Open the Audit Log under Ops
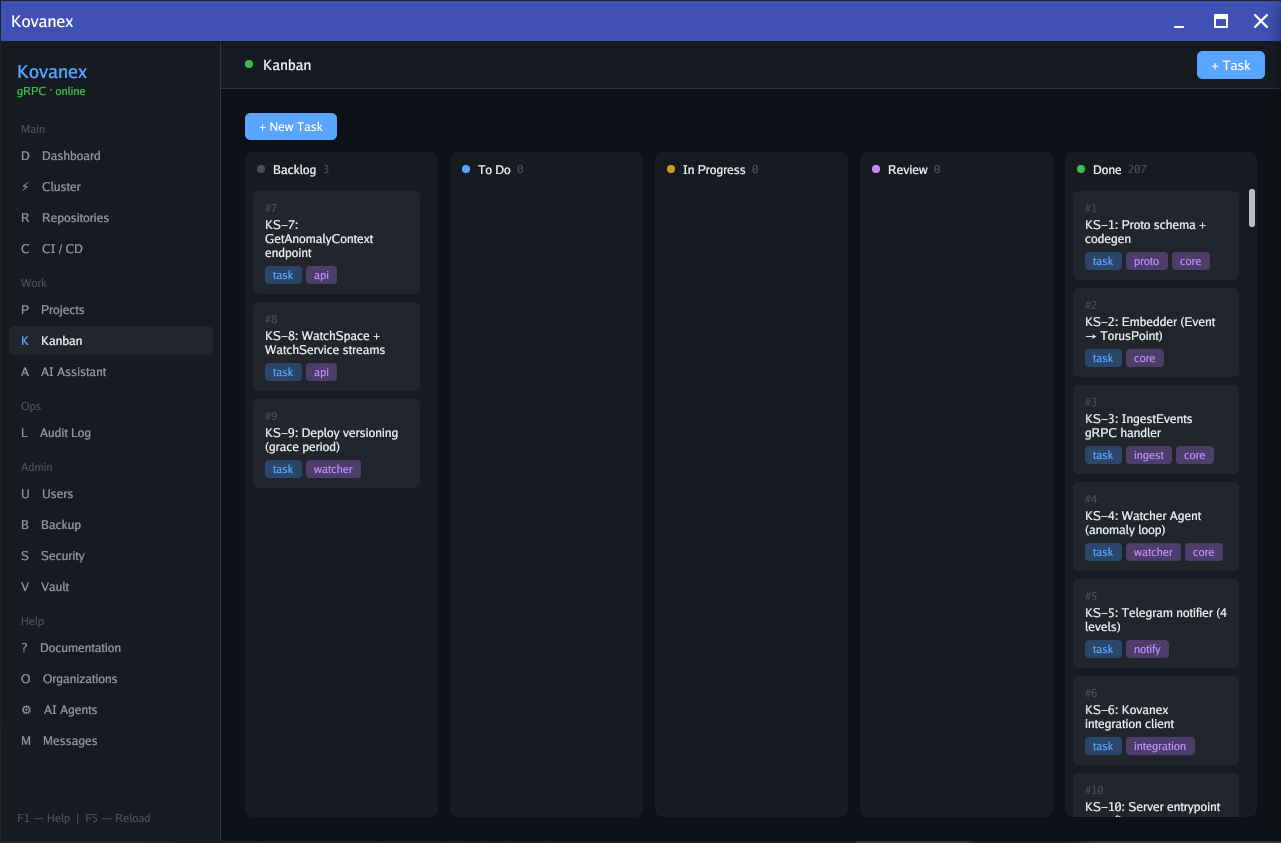Screen dimensions: 1281x843 point(63,432)
